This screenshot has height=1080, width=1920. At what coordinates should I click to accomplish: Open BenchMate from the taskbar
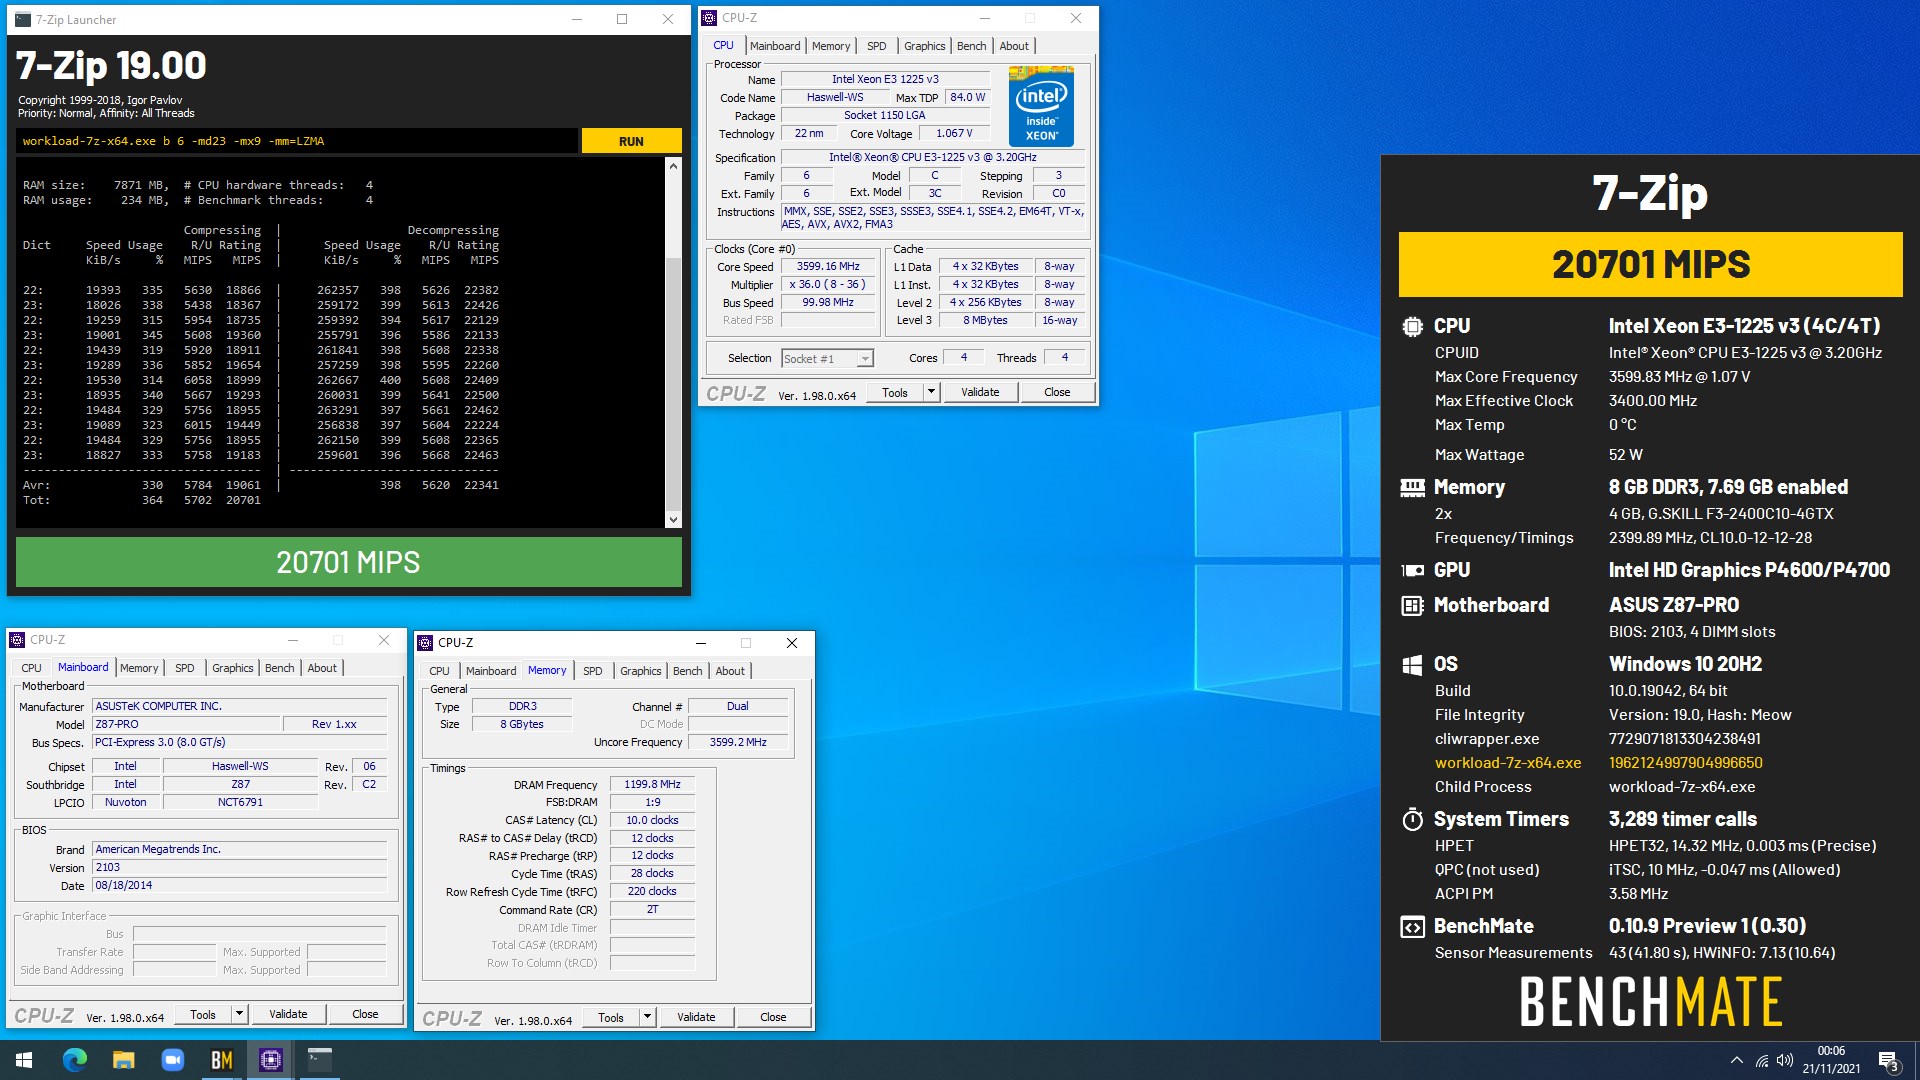221,1060
